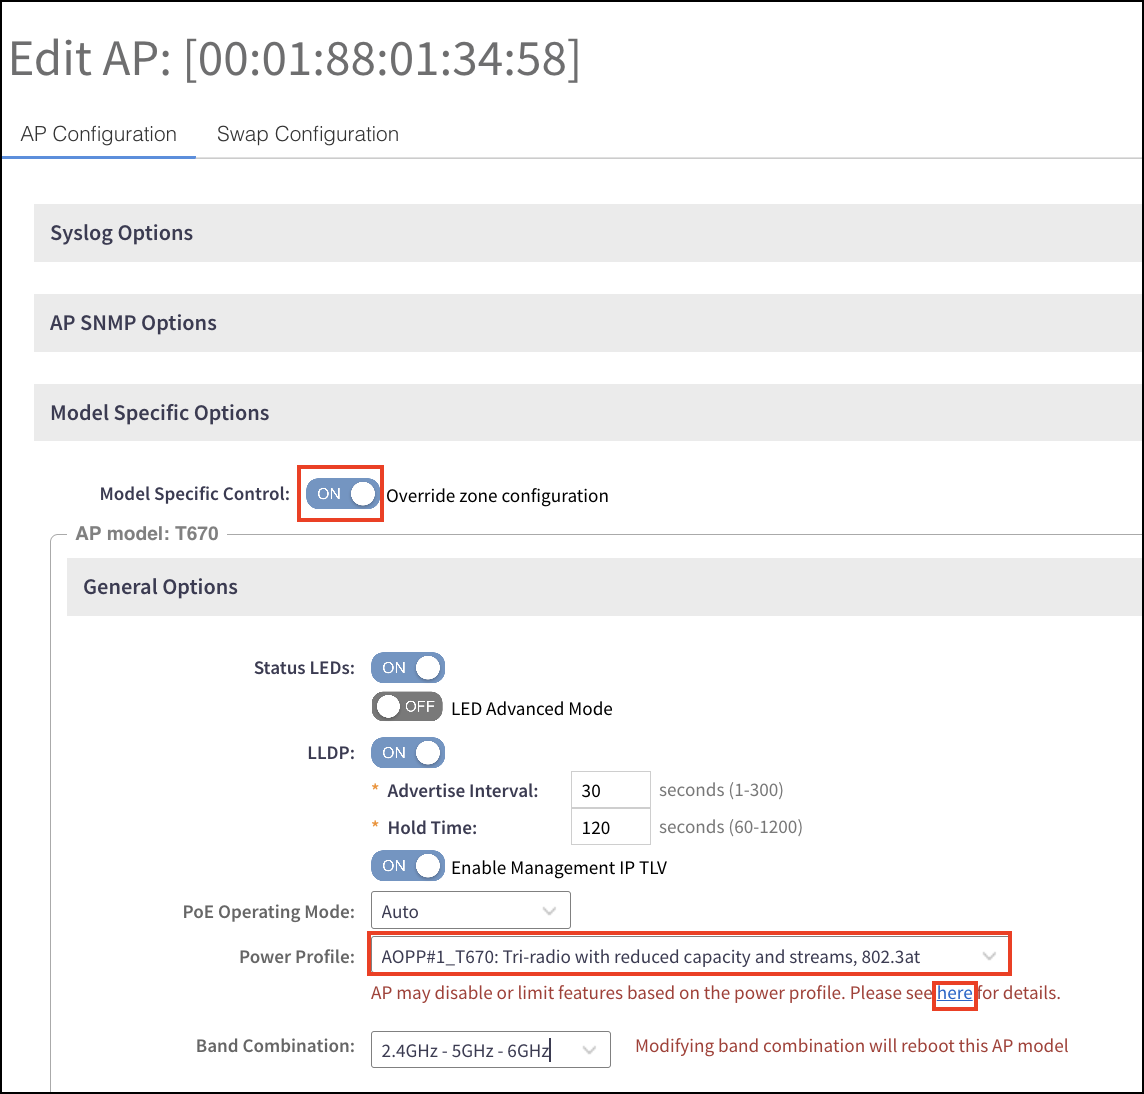The height and width of the screenshot is (1094, 1144).
Task: Disable the LLDP toggle
Action: click(x=408, y=752)
